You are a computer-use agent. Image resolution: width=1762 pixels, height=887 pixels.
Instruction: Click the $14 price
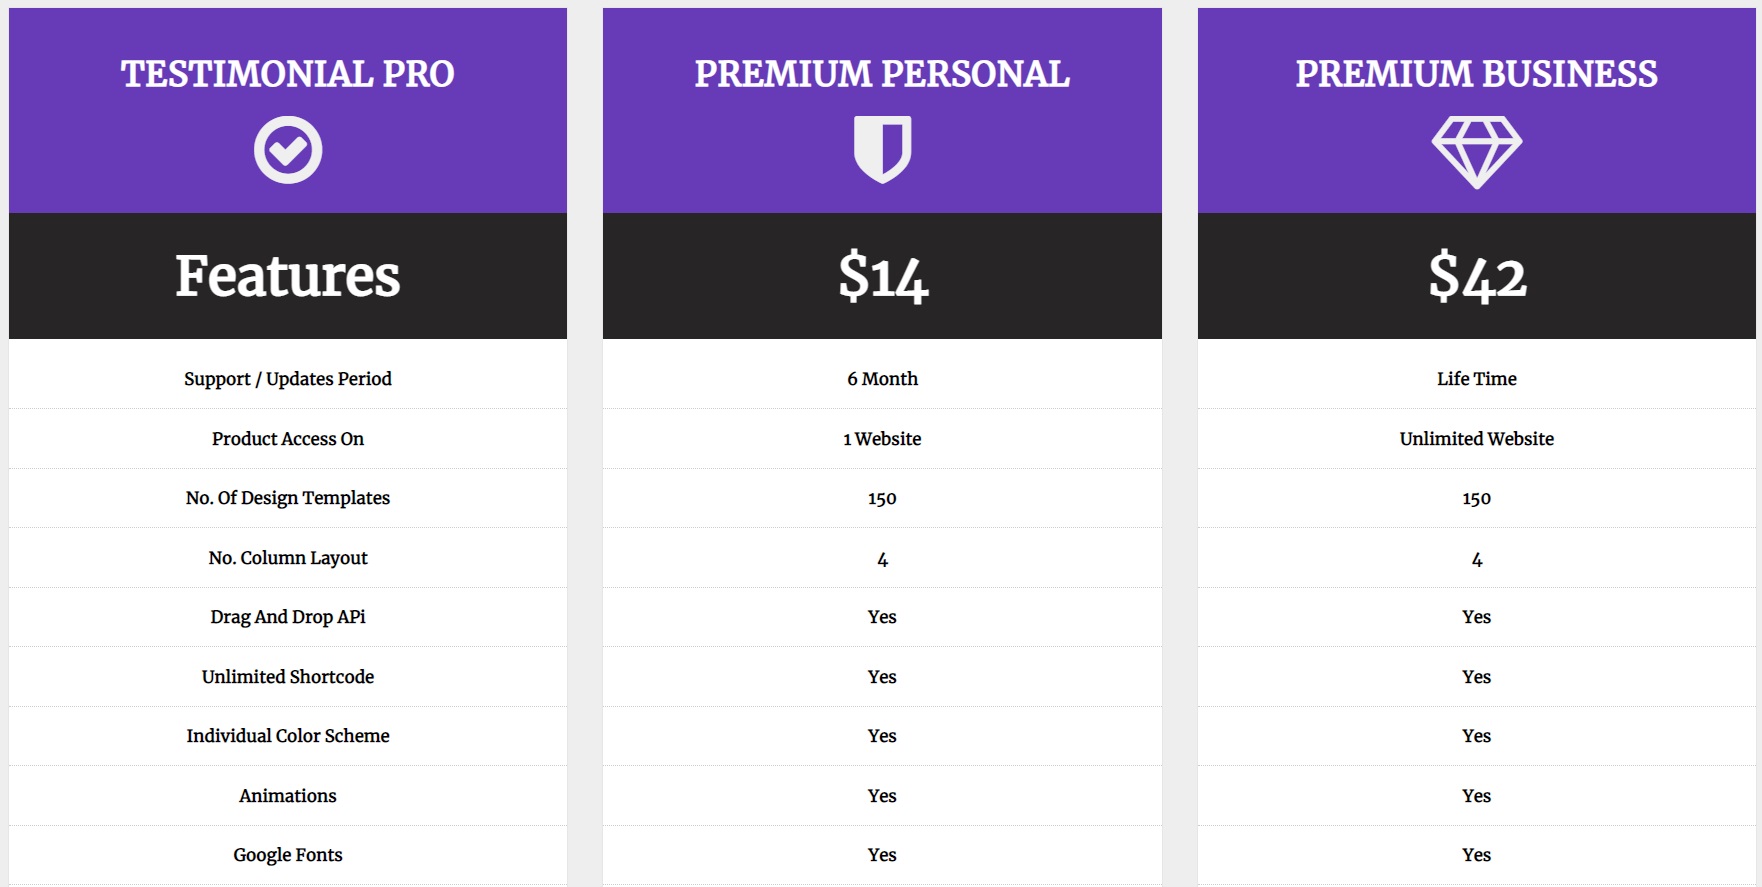tap(882, 277)
